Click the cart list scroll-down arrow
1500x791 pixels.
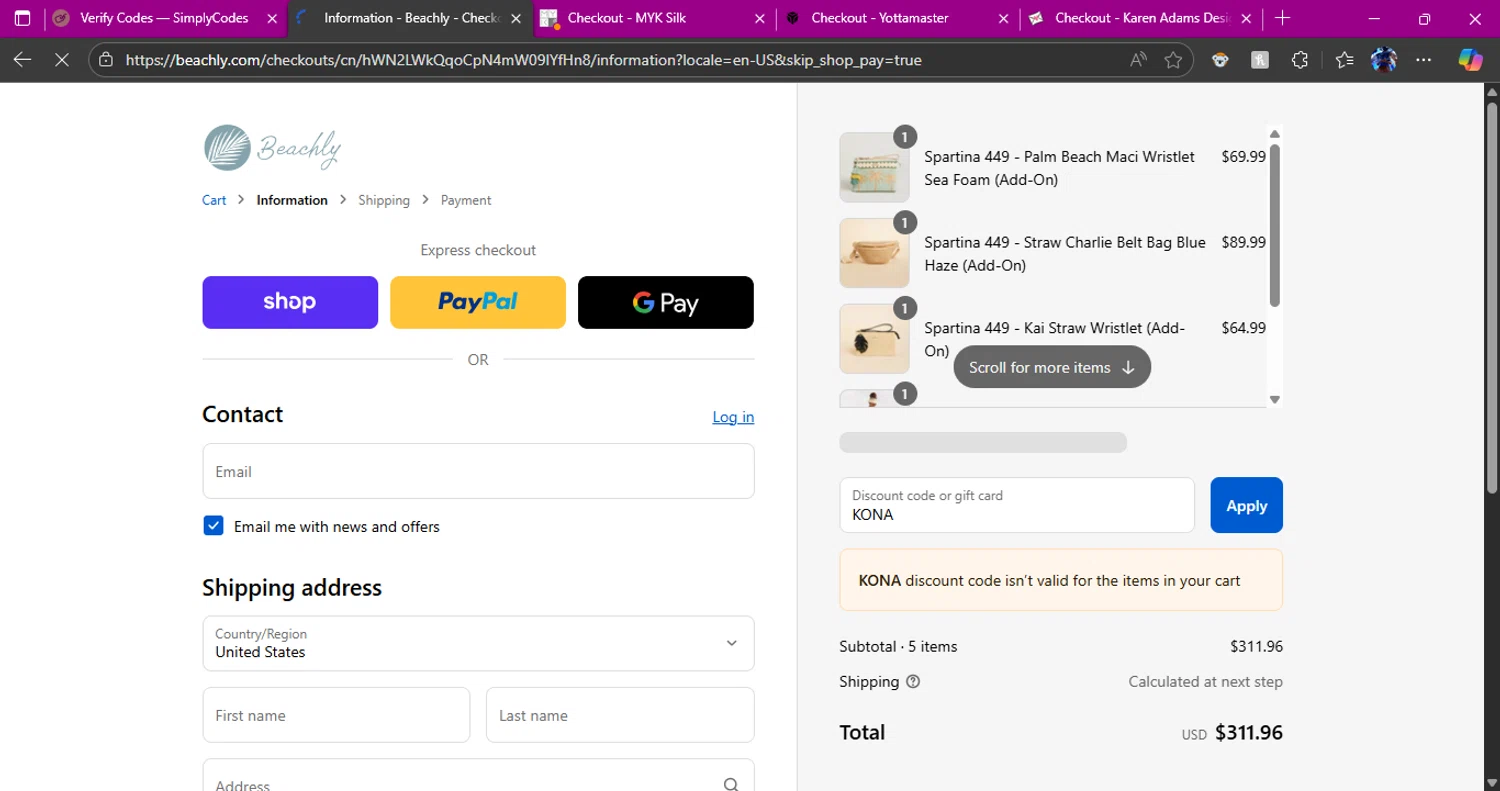tap(1274, 399)
